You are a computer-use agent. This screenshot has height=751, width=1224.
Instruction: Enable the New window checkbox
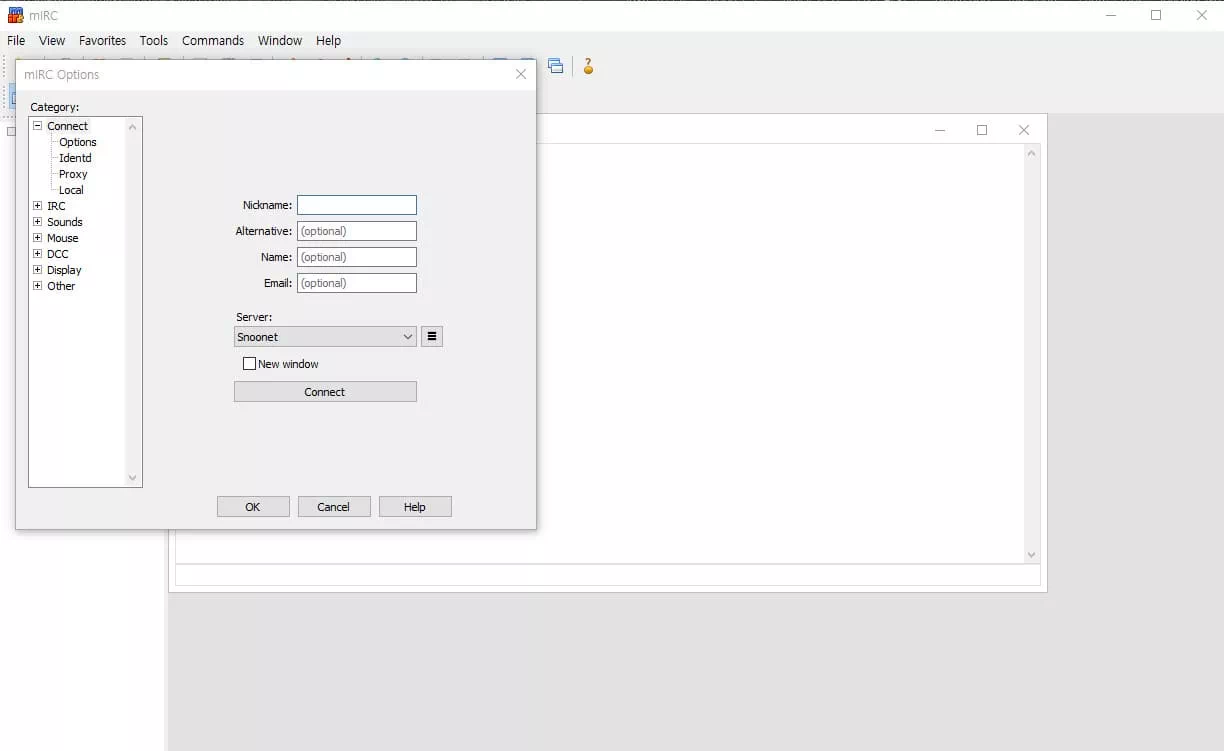point(250,364)
